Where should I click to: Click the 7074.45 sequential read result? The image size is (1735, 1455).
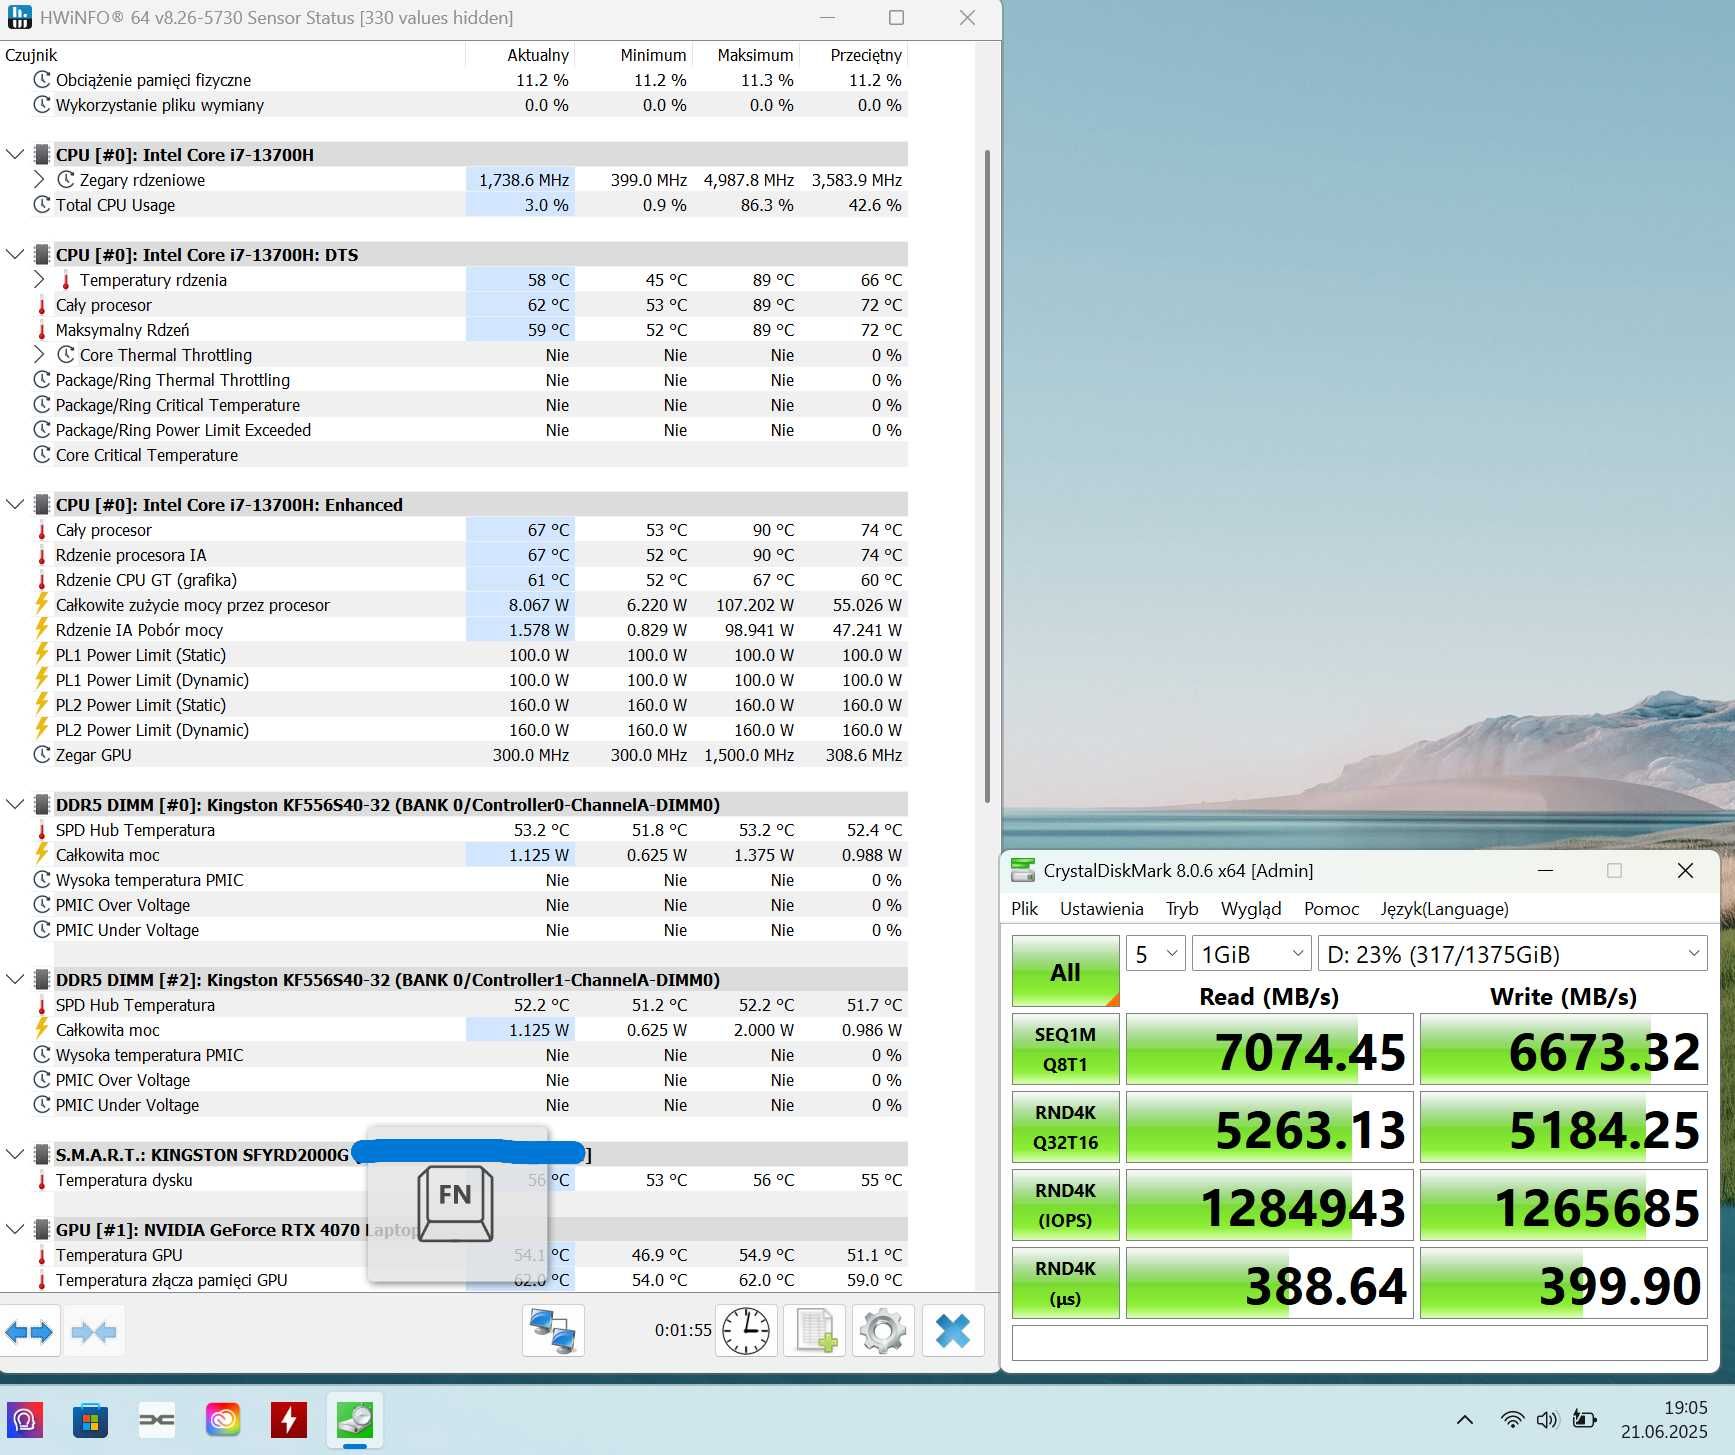(1269, 1049)
